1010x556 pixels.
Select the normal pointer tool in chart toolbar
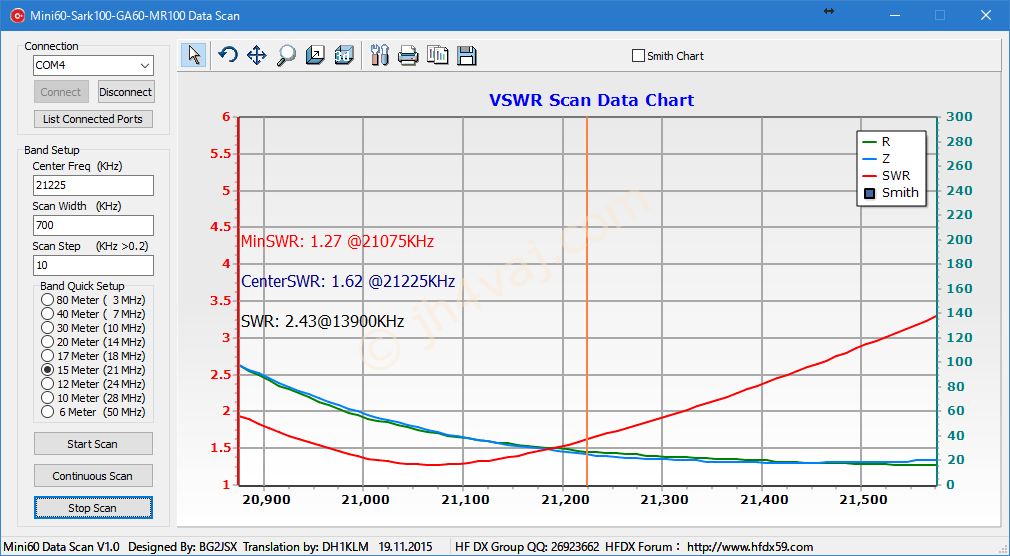point(193,55)
